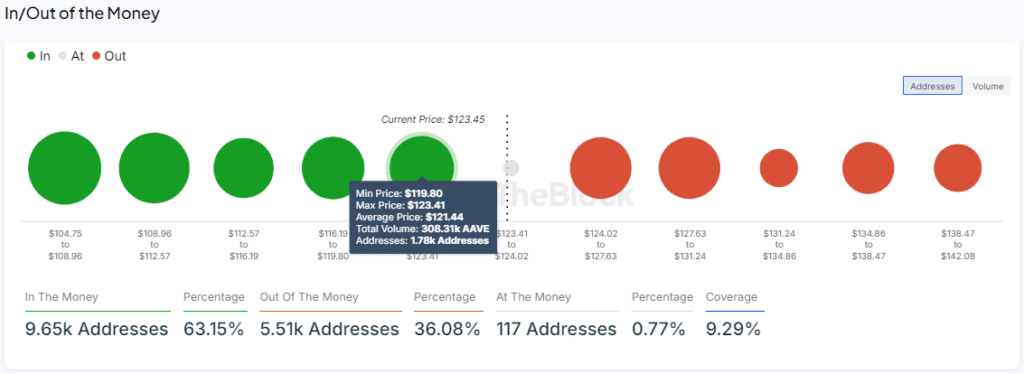The width and height of the screenshot is (1024, 374).
Task: Click the red bubble for $124.02 to $127.63
Action: coord(600,168)
